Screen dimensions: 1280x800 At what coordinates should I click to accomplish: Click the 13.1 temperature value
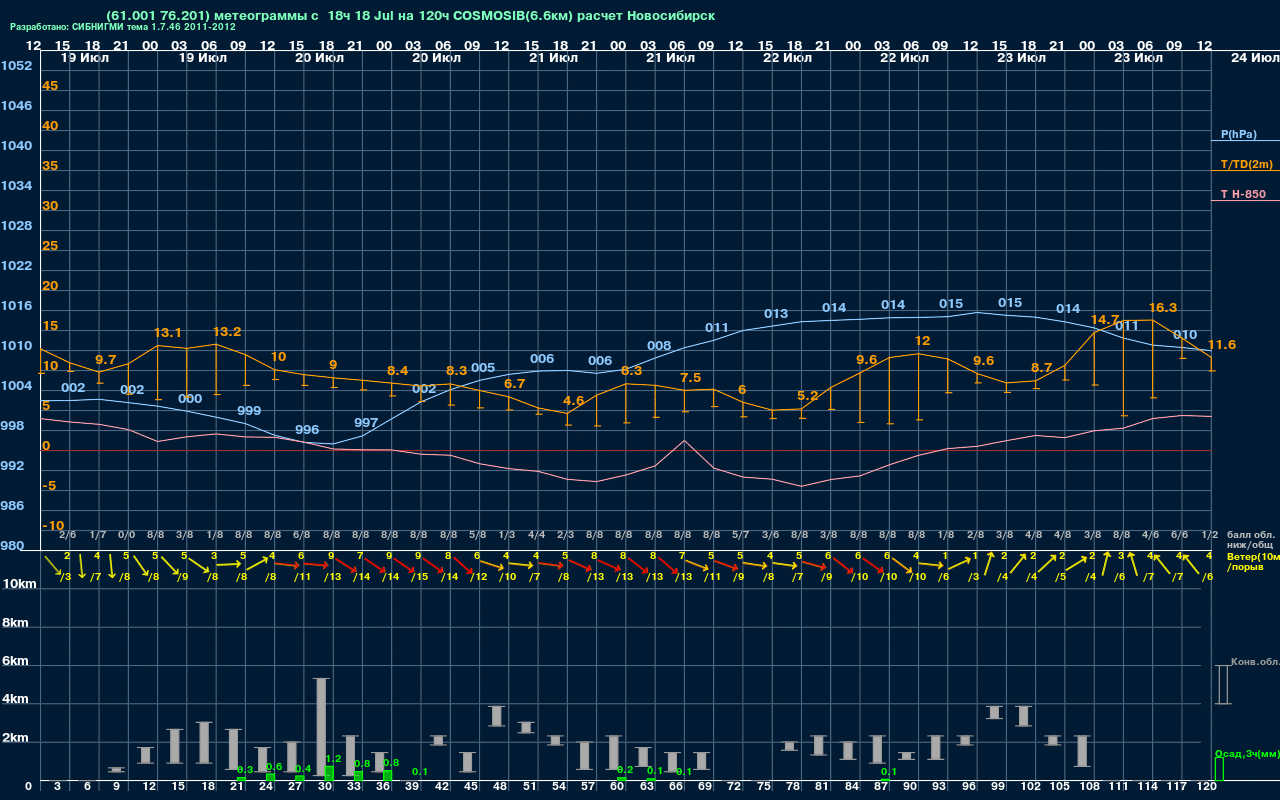point(168,333)
